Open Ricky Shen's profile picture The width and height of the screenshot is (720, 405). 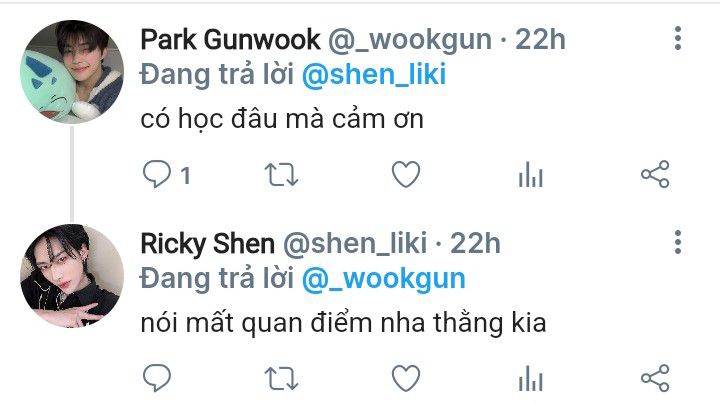[72, 276]
